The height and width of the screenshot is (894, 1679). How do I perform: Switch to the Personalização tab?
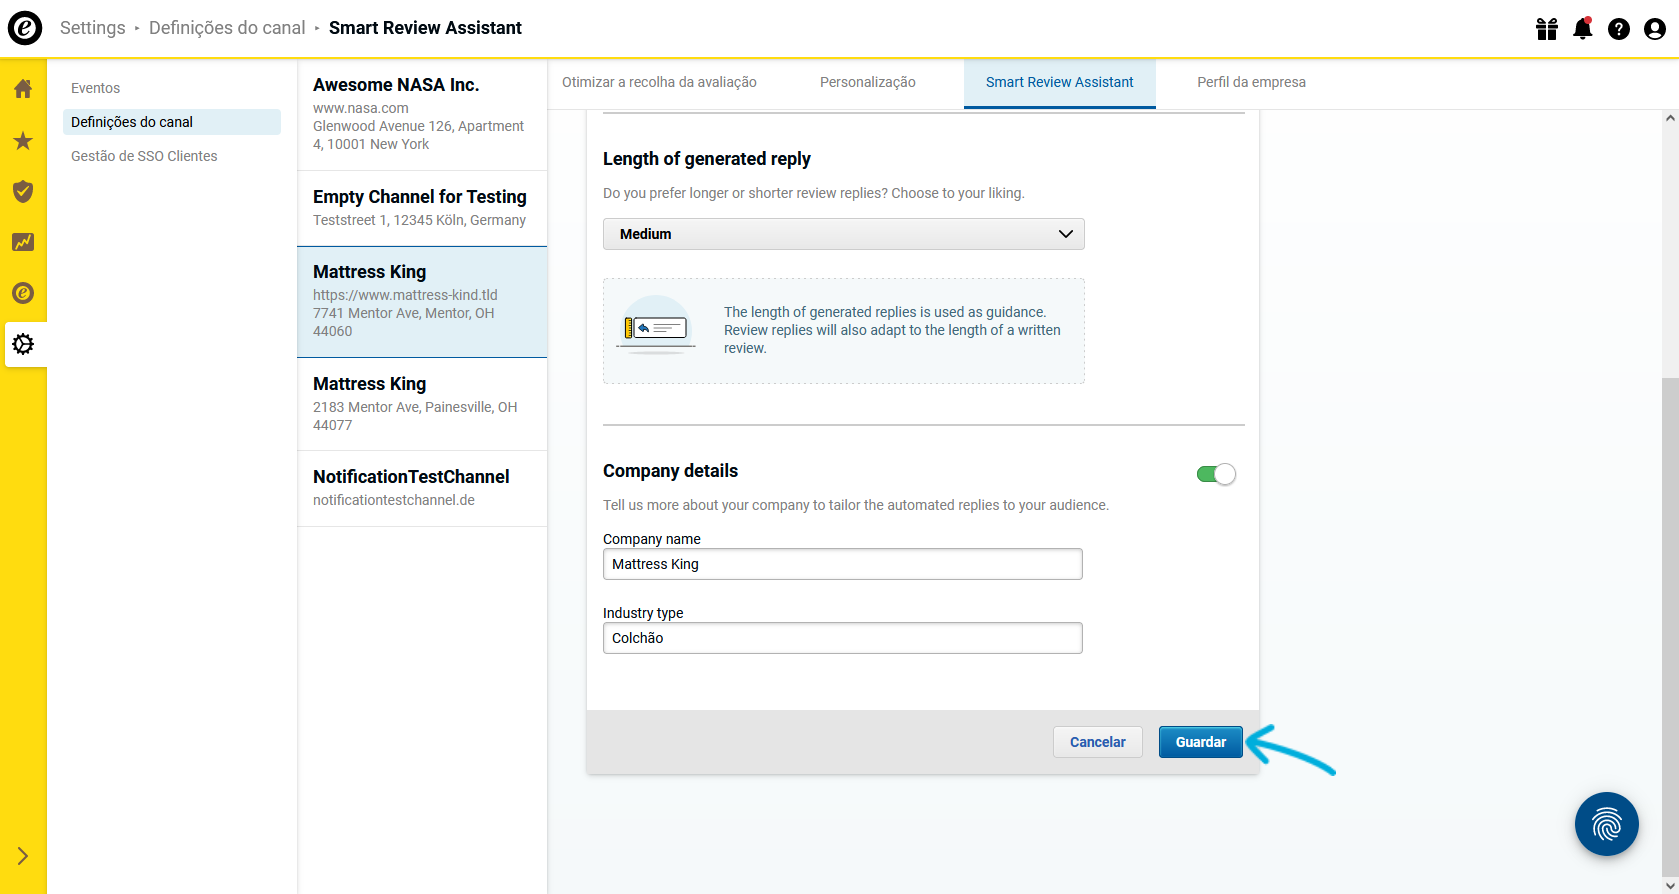pos(867,82)
